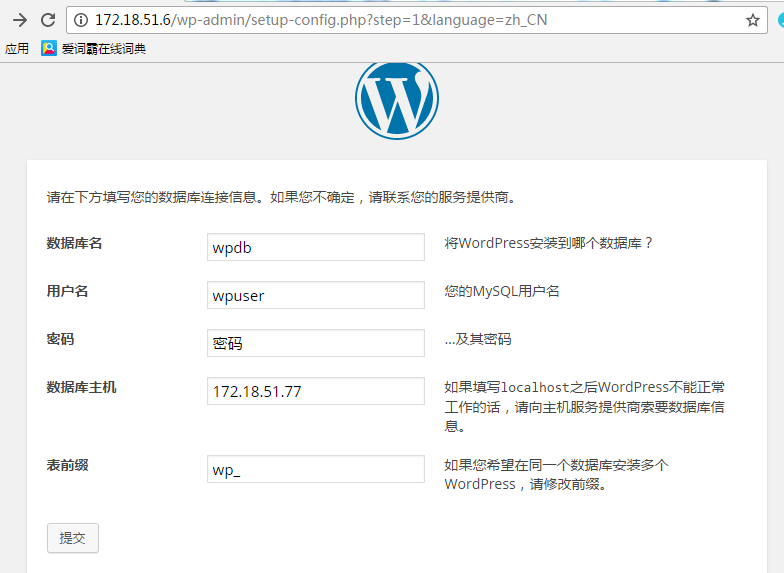Click the 密码 label
The height and width of the screenshot is (573, 784).
pos(60,339)
